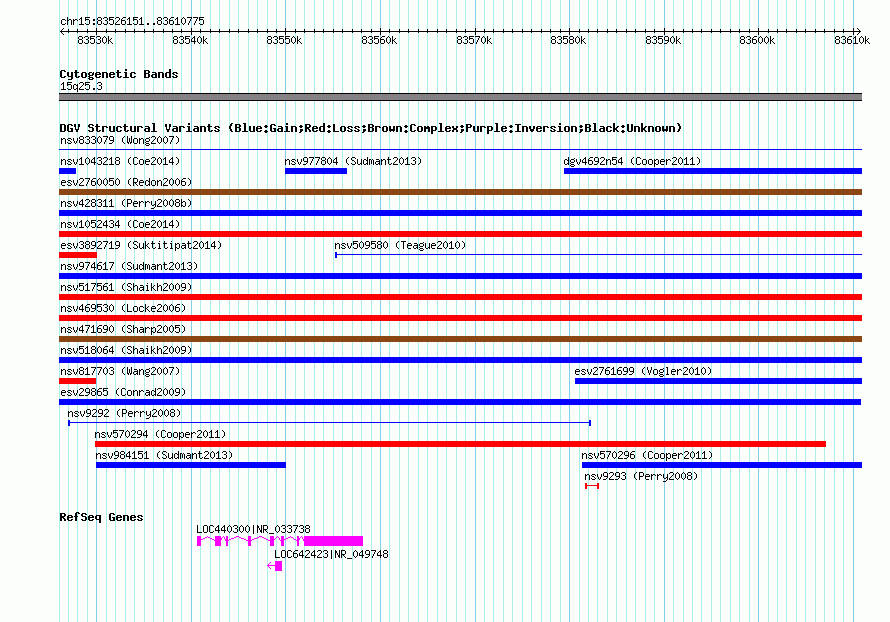Open nsv471690 (Sharp2005) variant label
Screen dimensions: 890x622
[x=123, y=329]
